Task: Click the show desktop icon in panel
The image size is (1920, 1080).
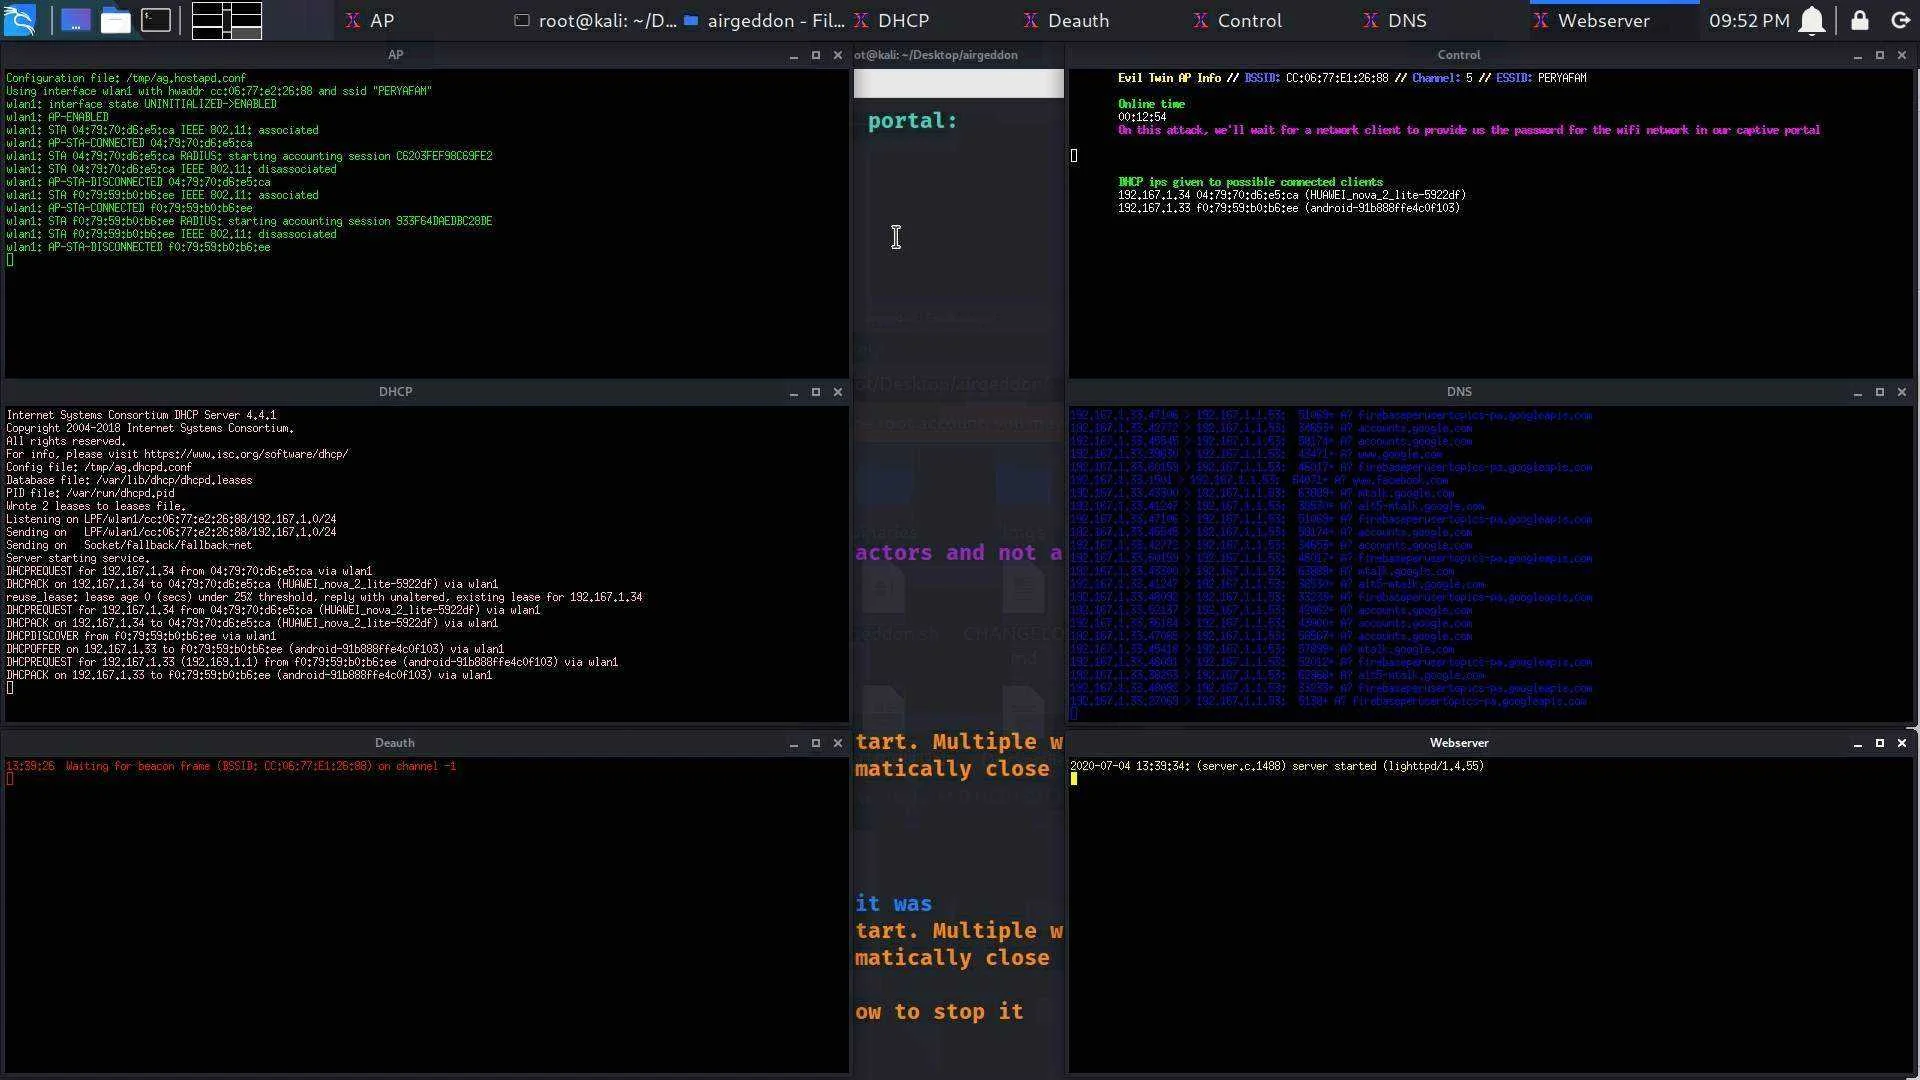Action: pyautogui.click(x=75, y=20)
